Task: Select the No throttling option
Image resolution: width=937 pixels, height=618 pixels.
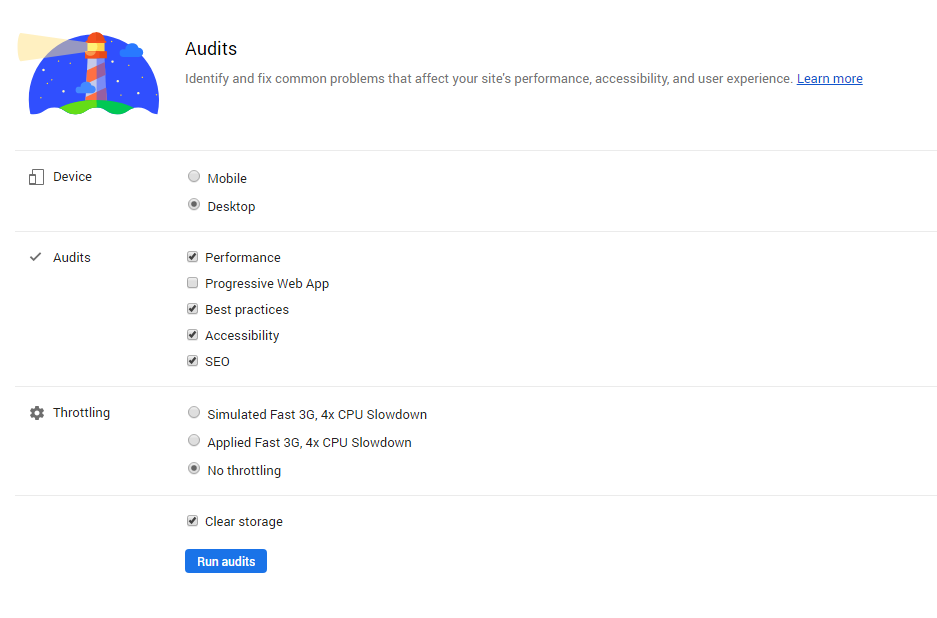Action: click(194, 469)
